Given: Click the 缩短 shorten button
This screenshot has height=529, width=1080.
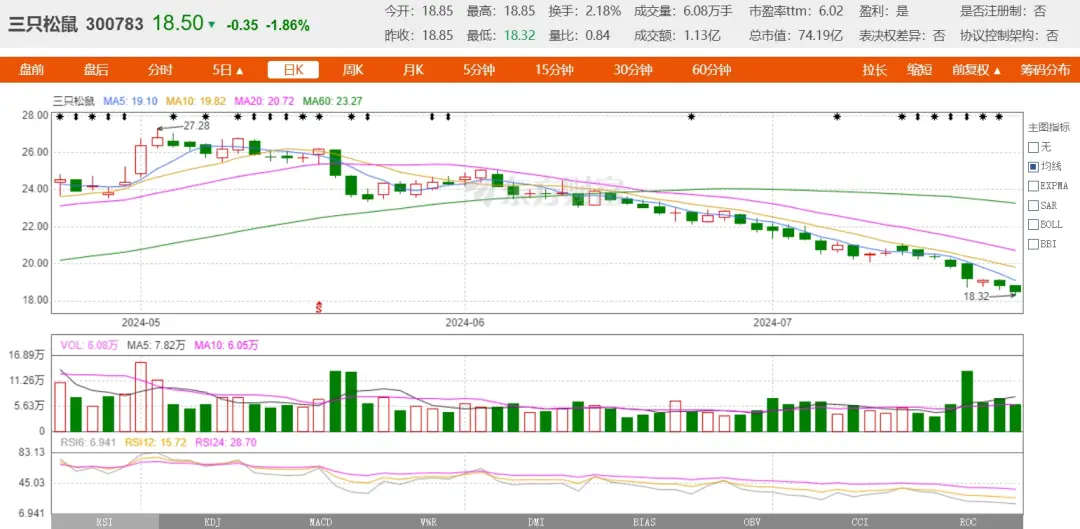Looking at the screenshot, I should [x=919, y=70].
